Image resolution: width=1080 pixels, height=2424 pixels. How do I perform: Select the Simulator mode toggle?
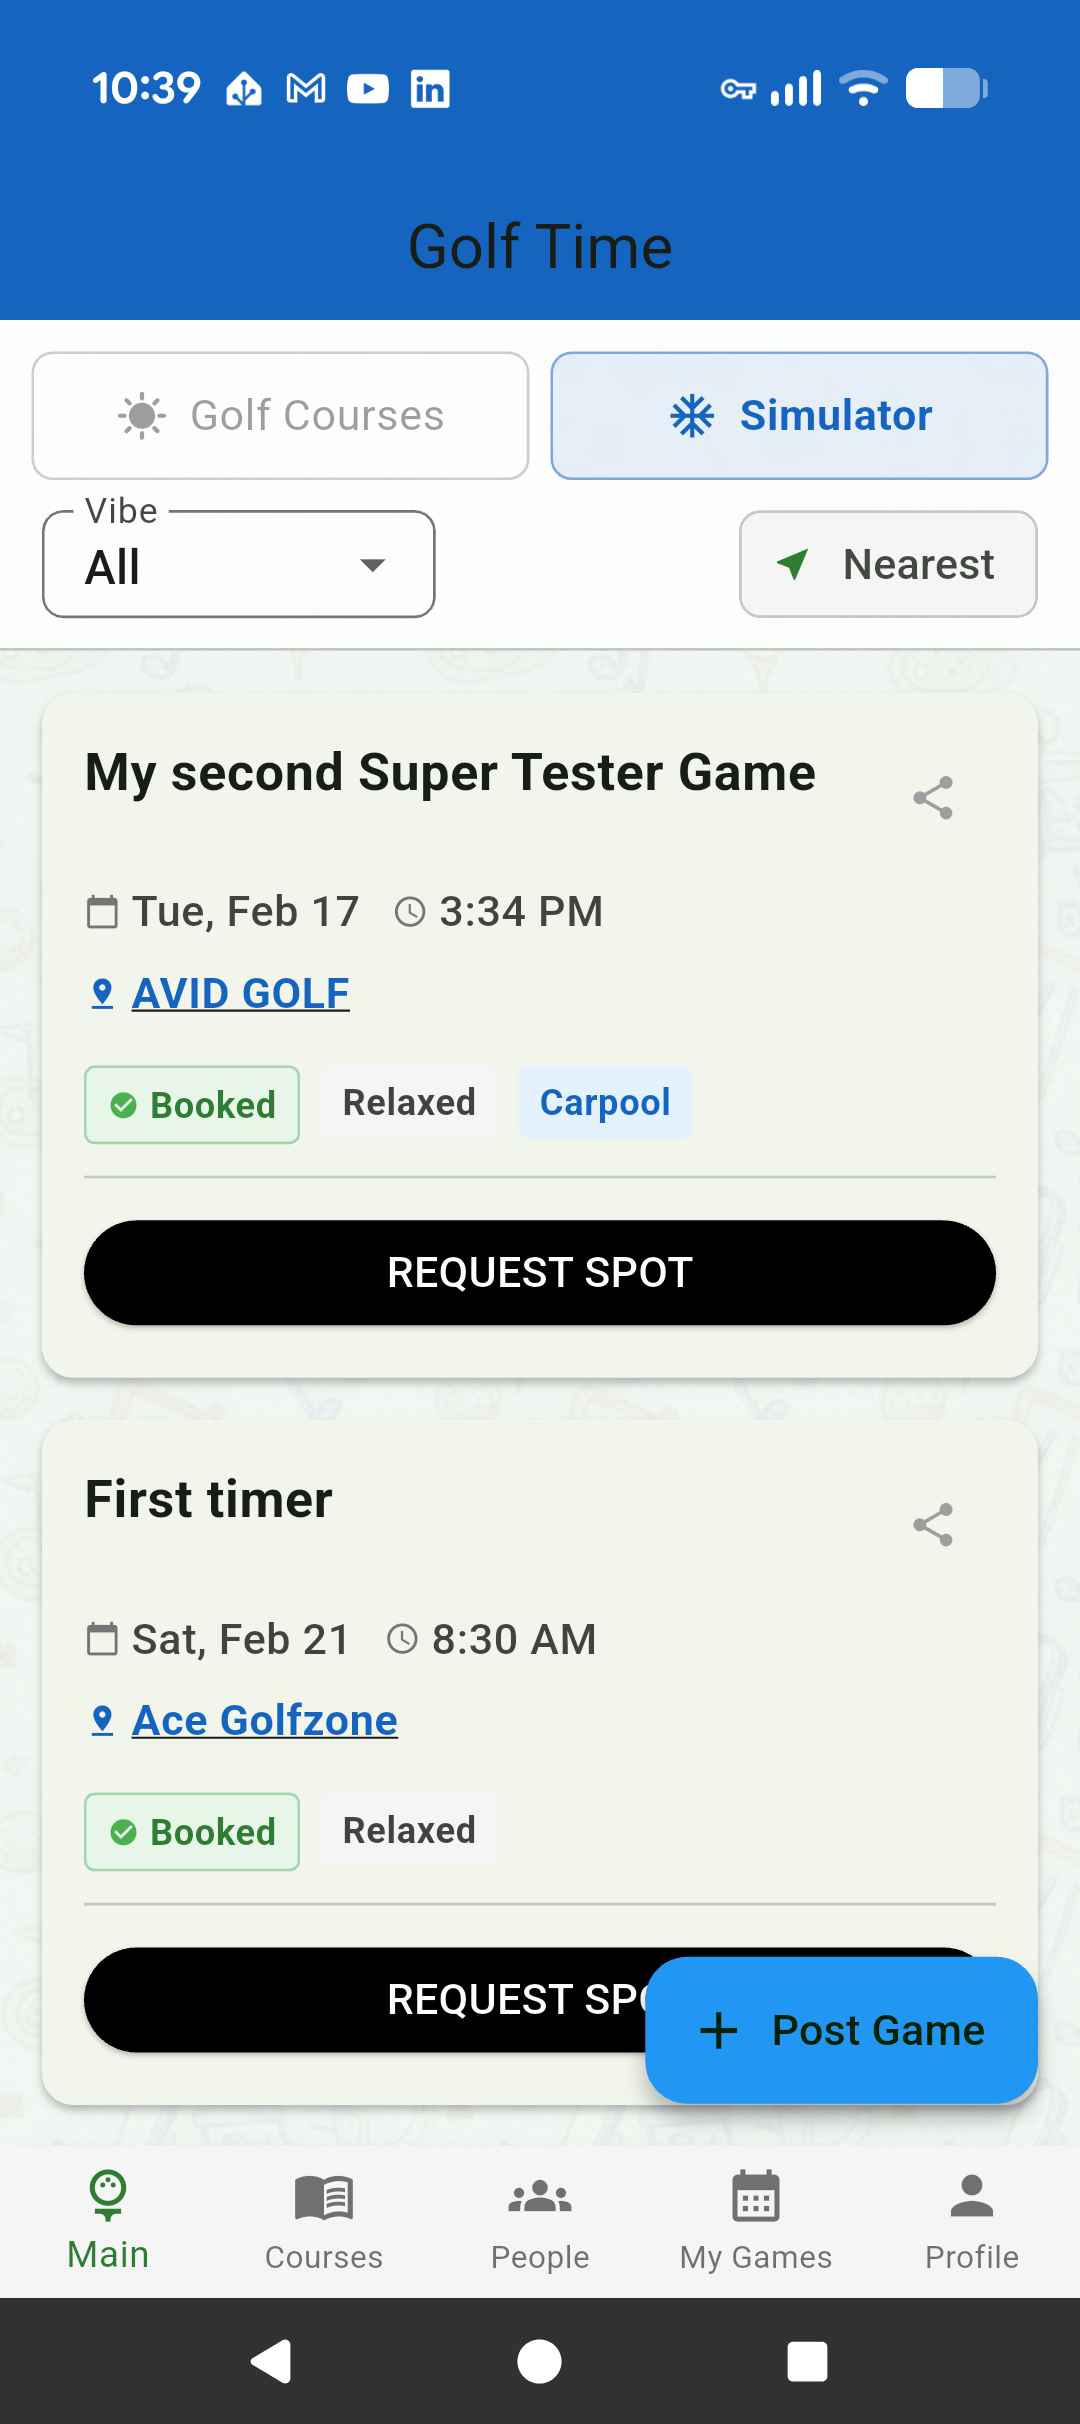coord(799,416)
